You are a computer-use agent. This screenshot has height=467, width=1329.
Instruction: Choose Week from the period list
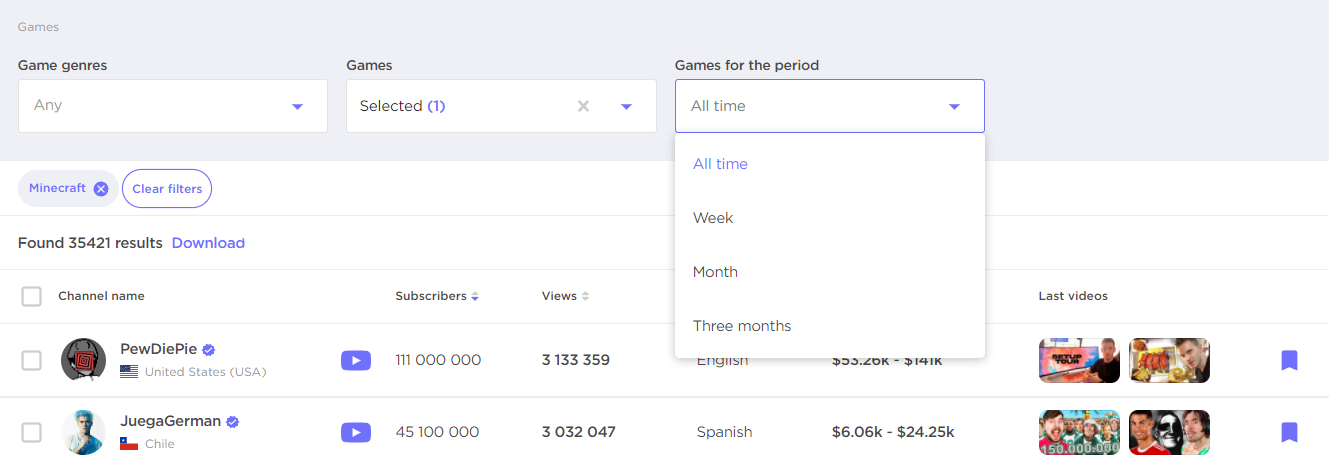tap(713, 218)
